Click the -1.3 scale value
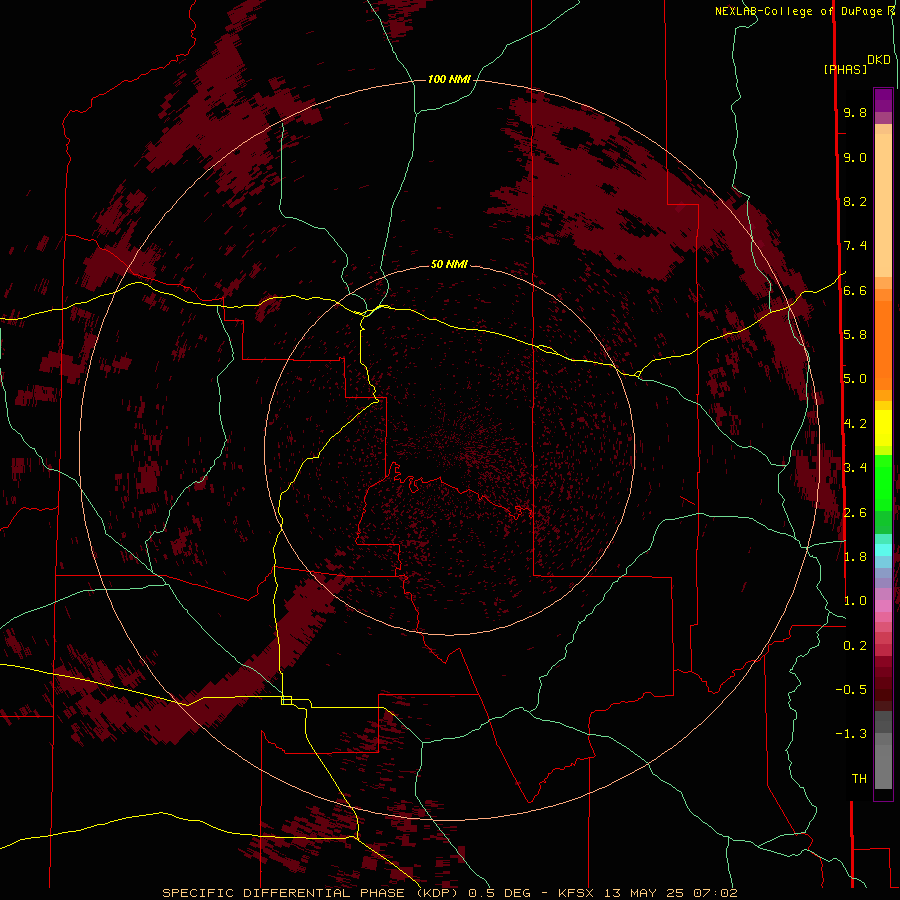The image size is (900, 900). pyautogui.click(x=851, y=734)
